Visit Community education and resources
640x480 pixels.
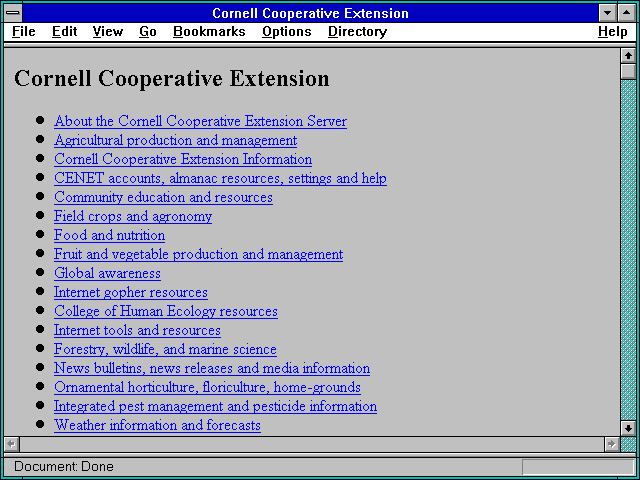[x=163, y=197]
